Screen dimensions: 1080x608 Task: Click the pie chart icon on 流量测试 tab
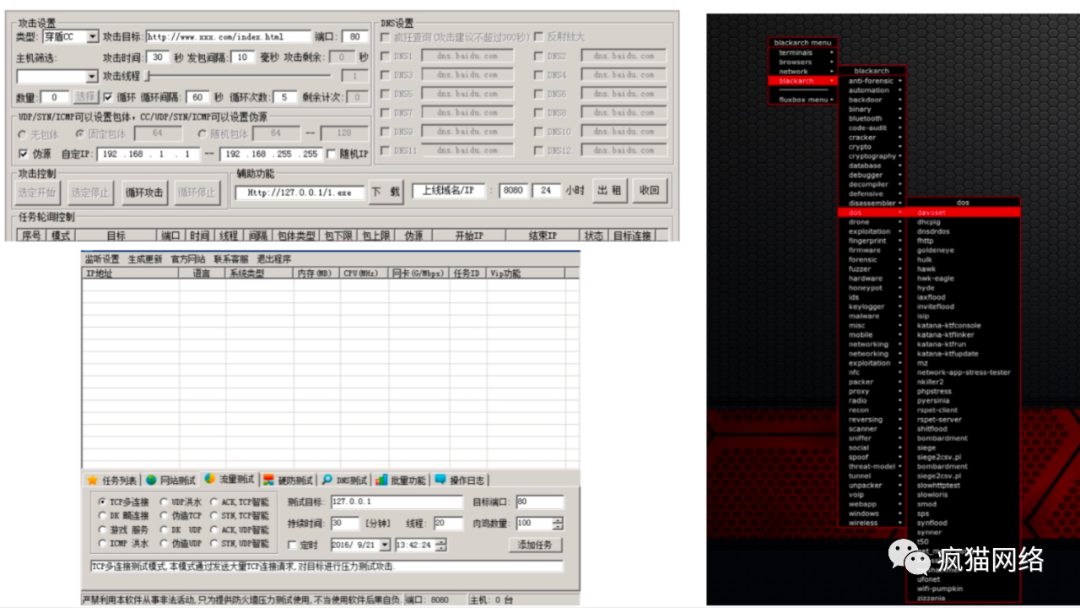tap(209, 479)
